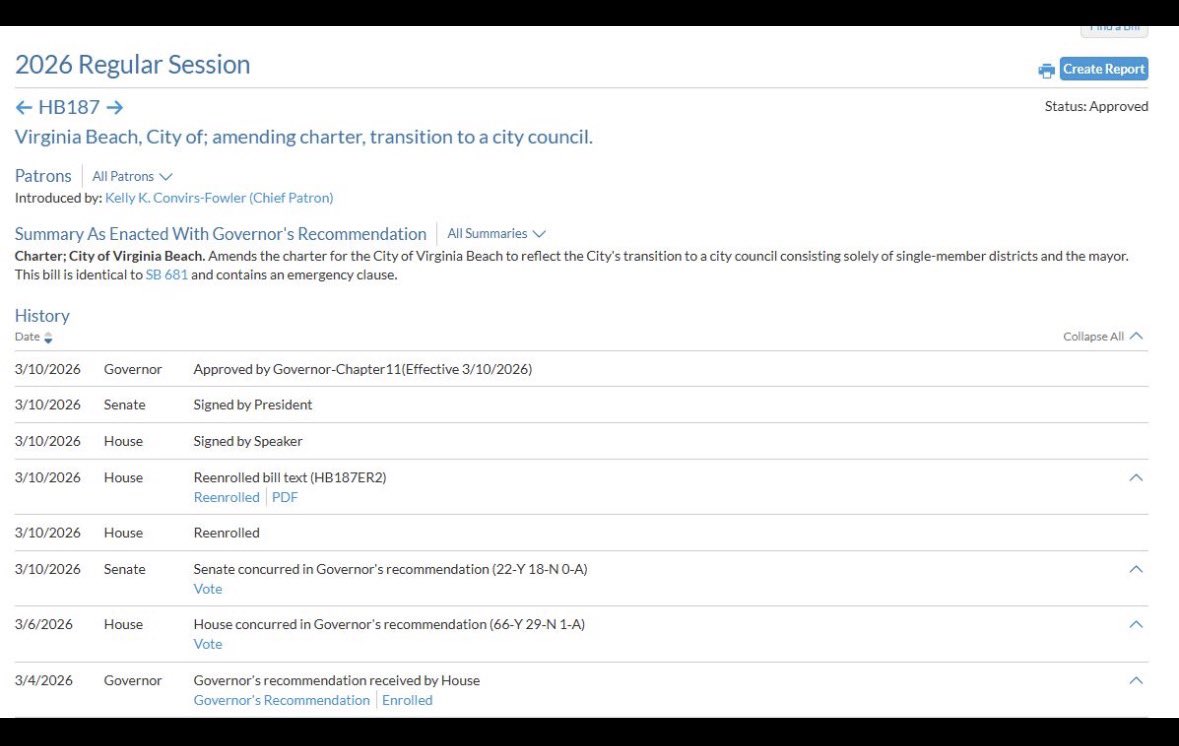Collapse Governor's recommendation received row
The image size is (1179, 746).
[x=1135, y=681]
